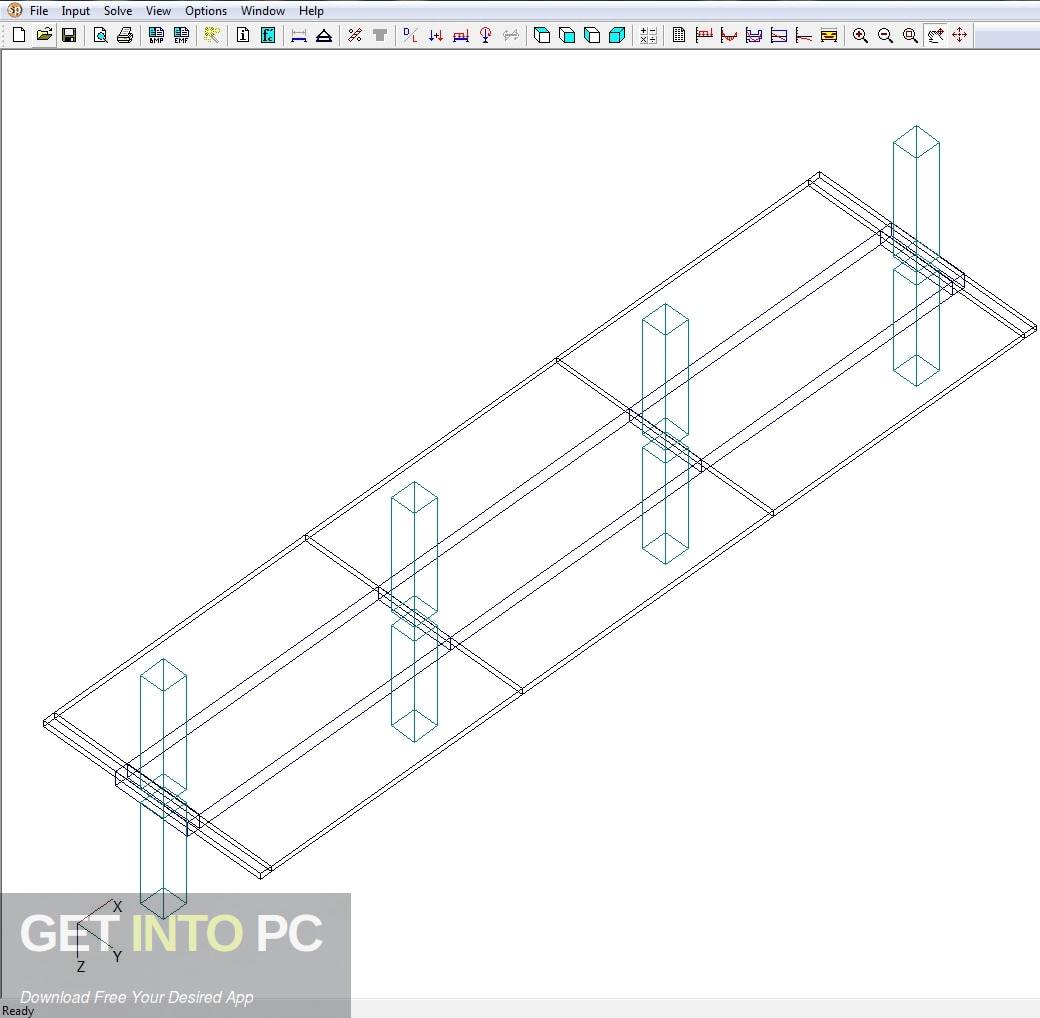Export view as BMP image
The width and height of the screenshot is (1040, 1018).
pyautogui.click(x=157, y=35)
